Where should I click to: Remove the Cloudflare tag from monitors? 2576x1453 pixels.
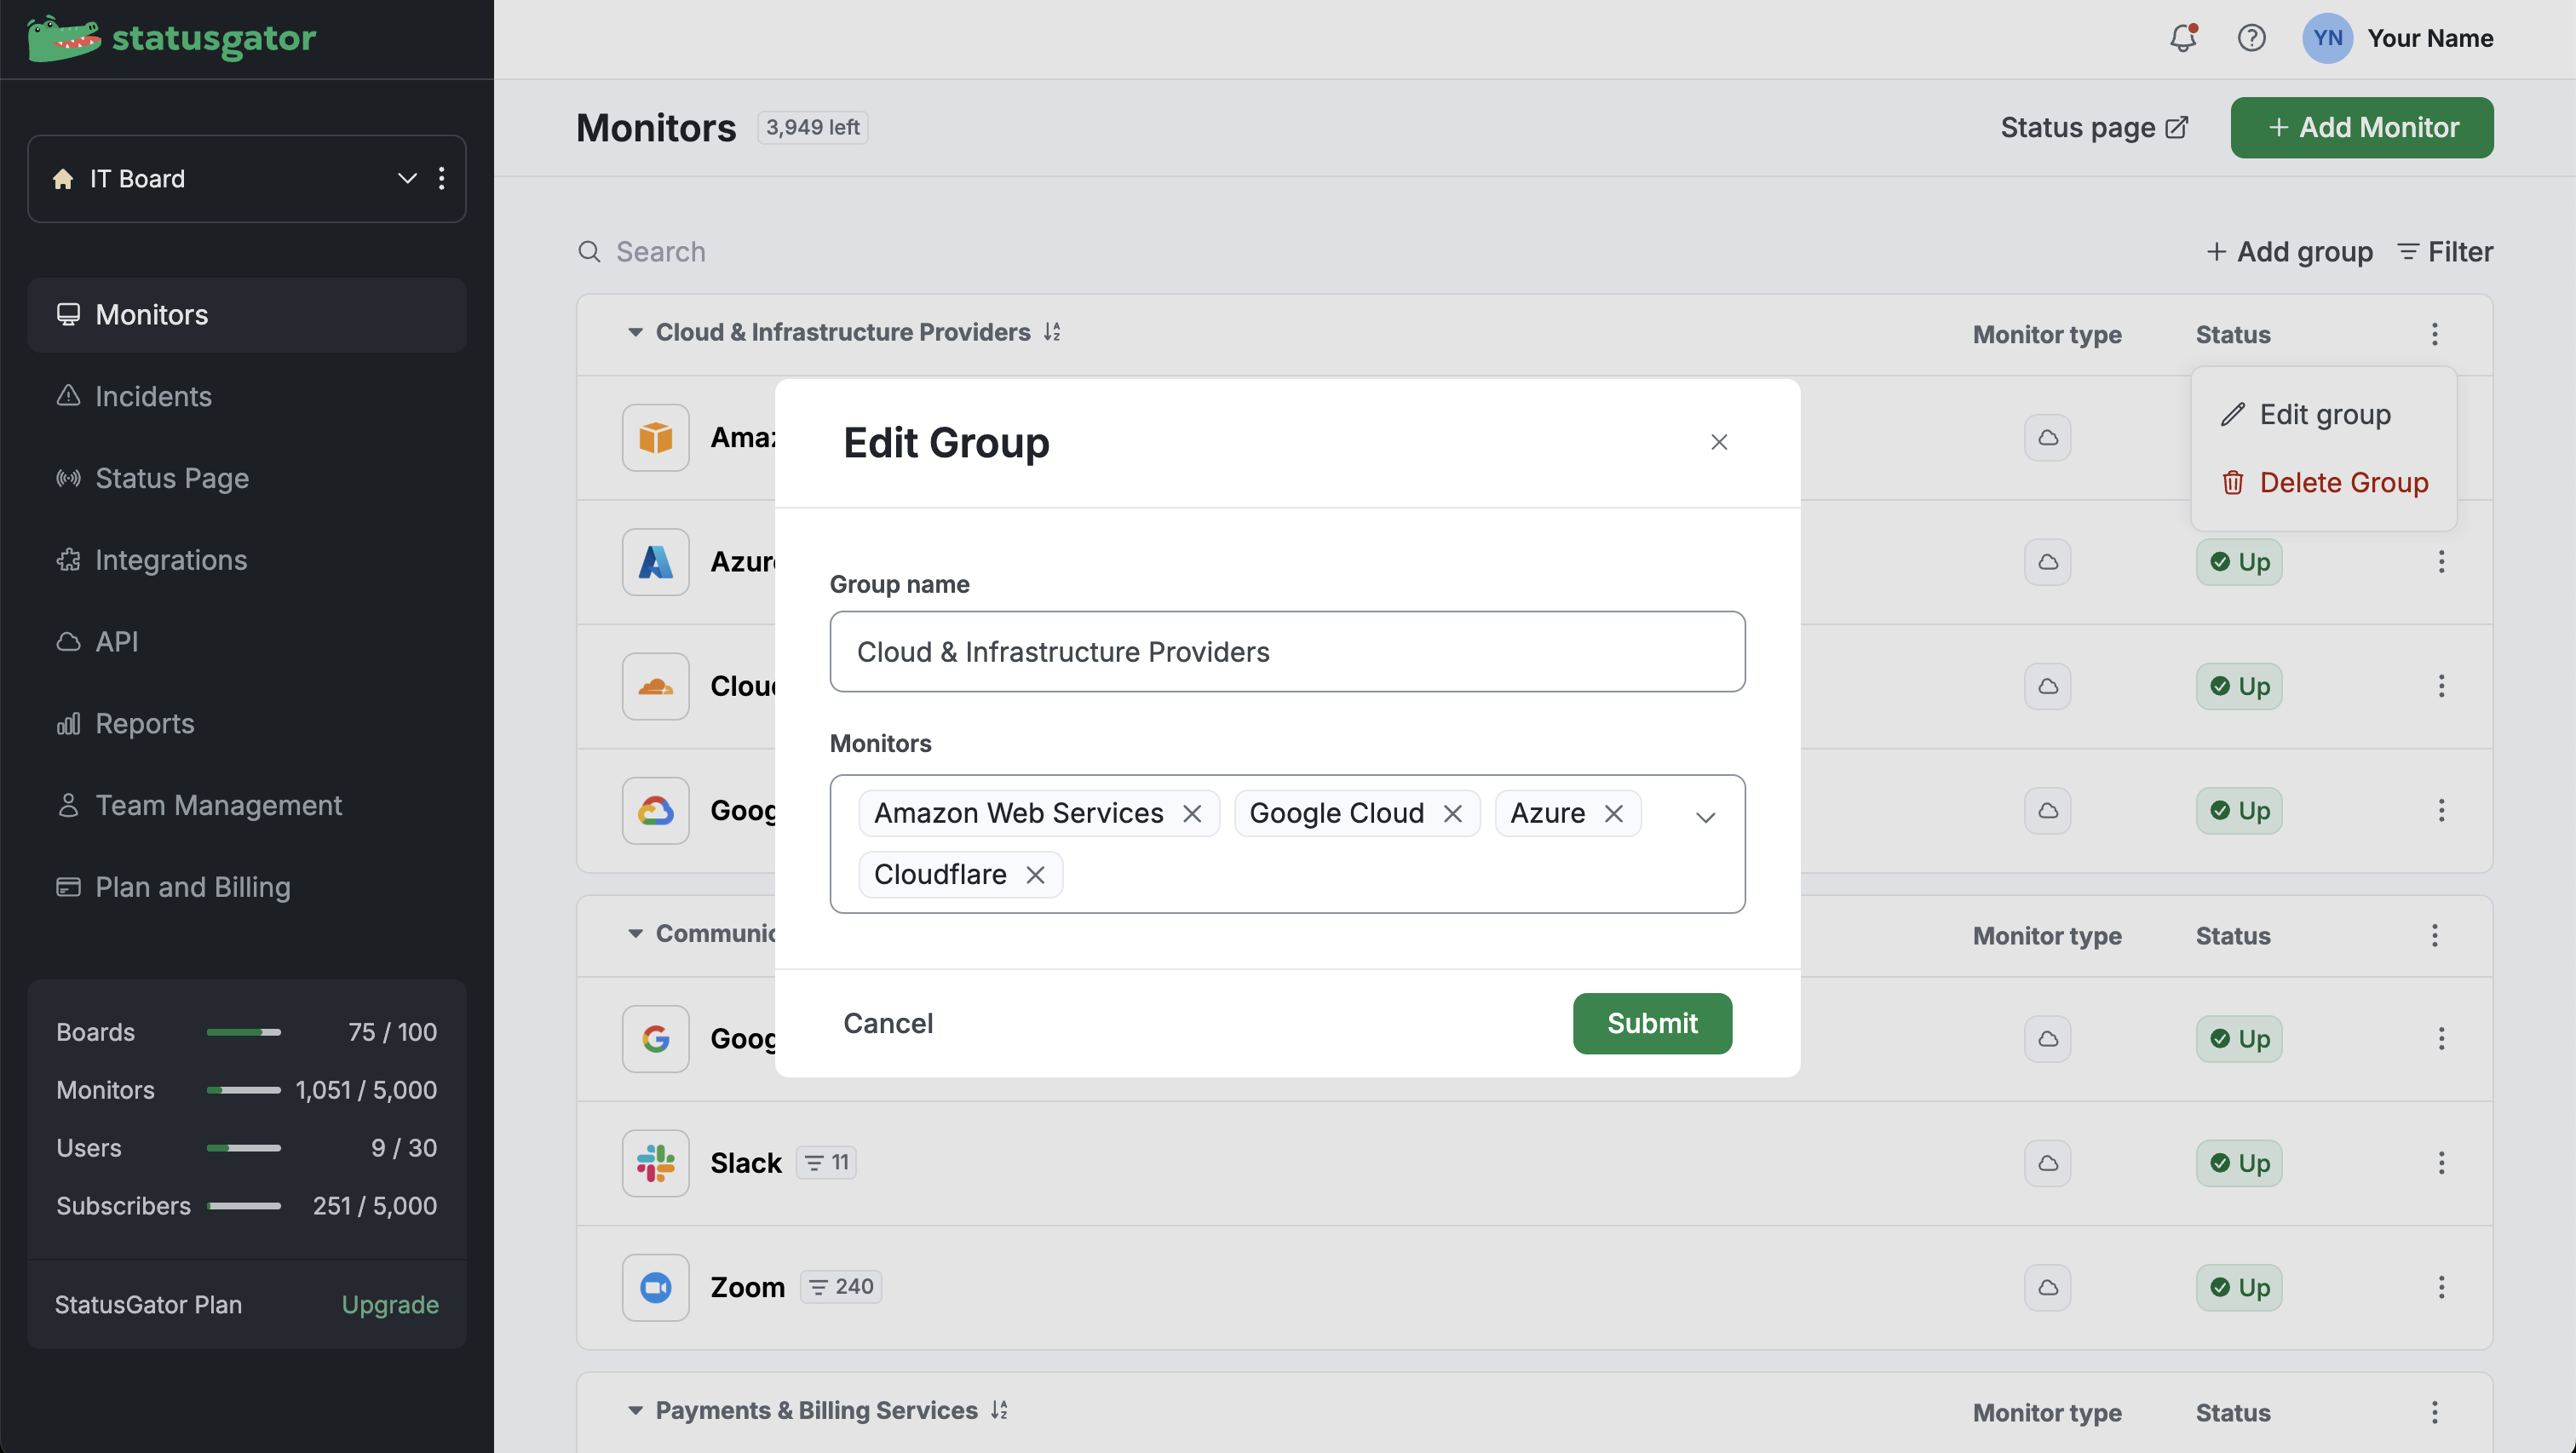[x=1035, y=875]
